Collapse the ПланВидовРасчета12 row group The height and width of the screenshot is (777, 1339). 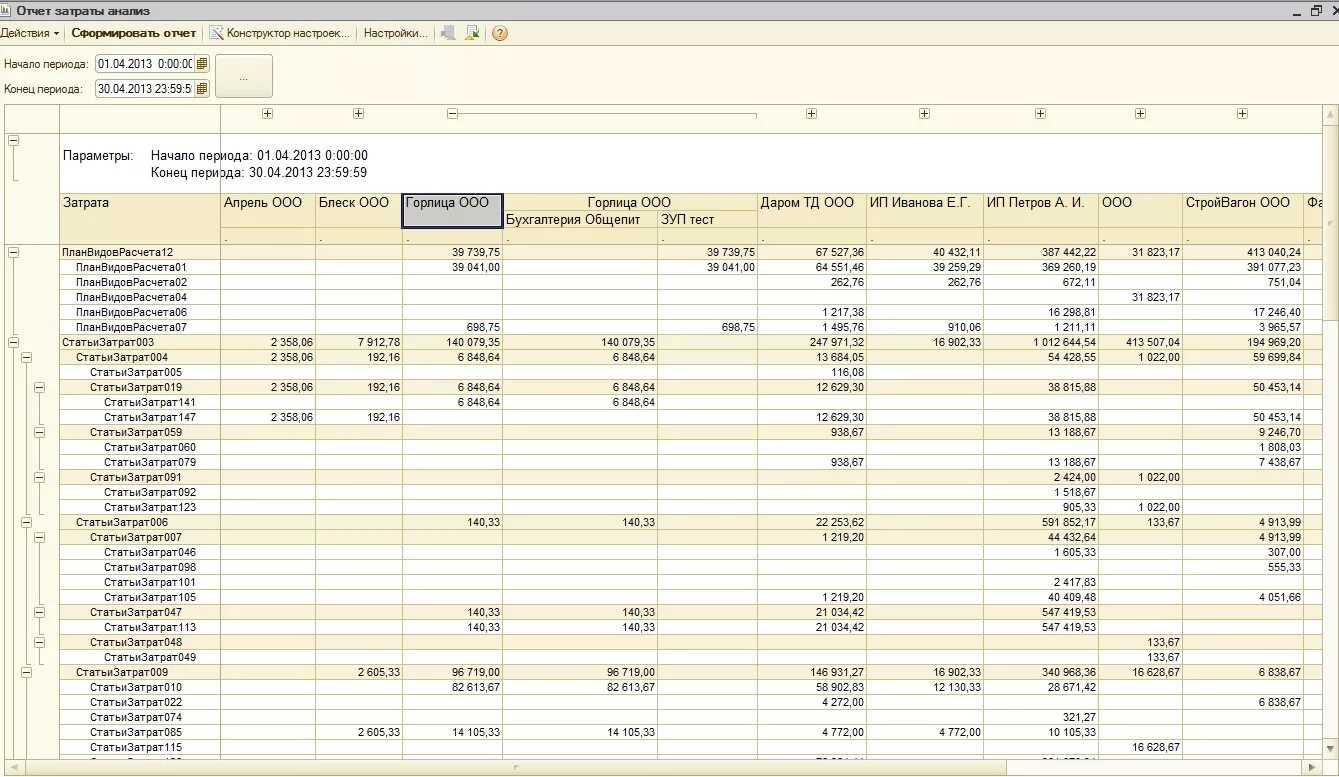(13, 253)
